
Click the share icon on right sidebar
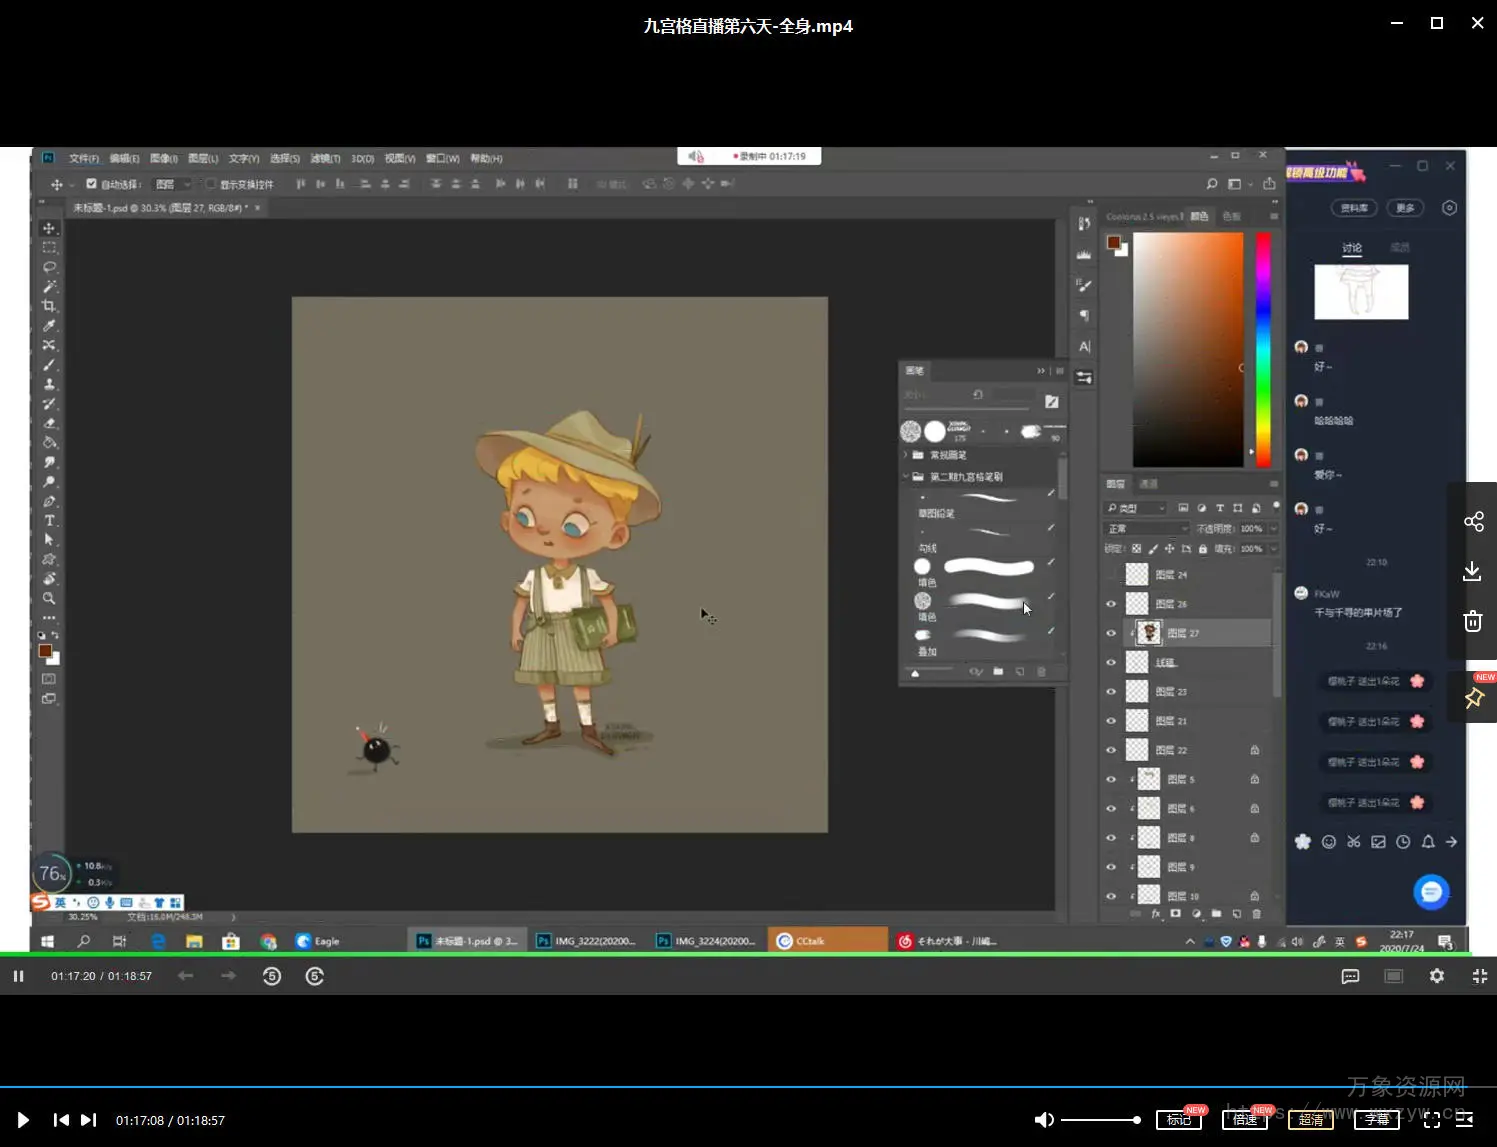1473,521
